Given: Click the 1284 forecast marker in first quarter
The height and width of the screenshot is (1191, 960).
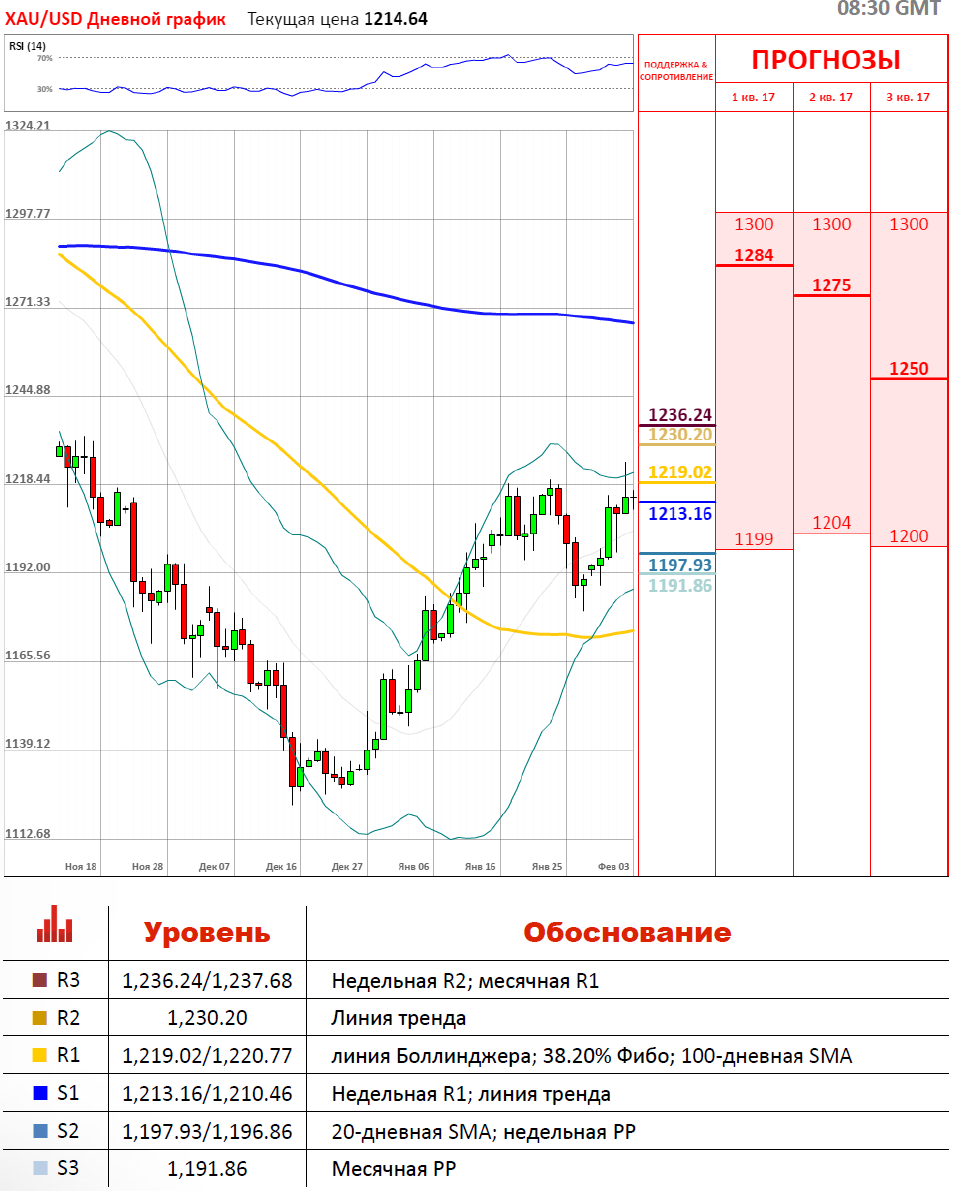Looking at the screenshot, I should point(754,255).
